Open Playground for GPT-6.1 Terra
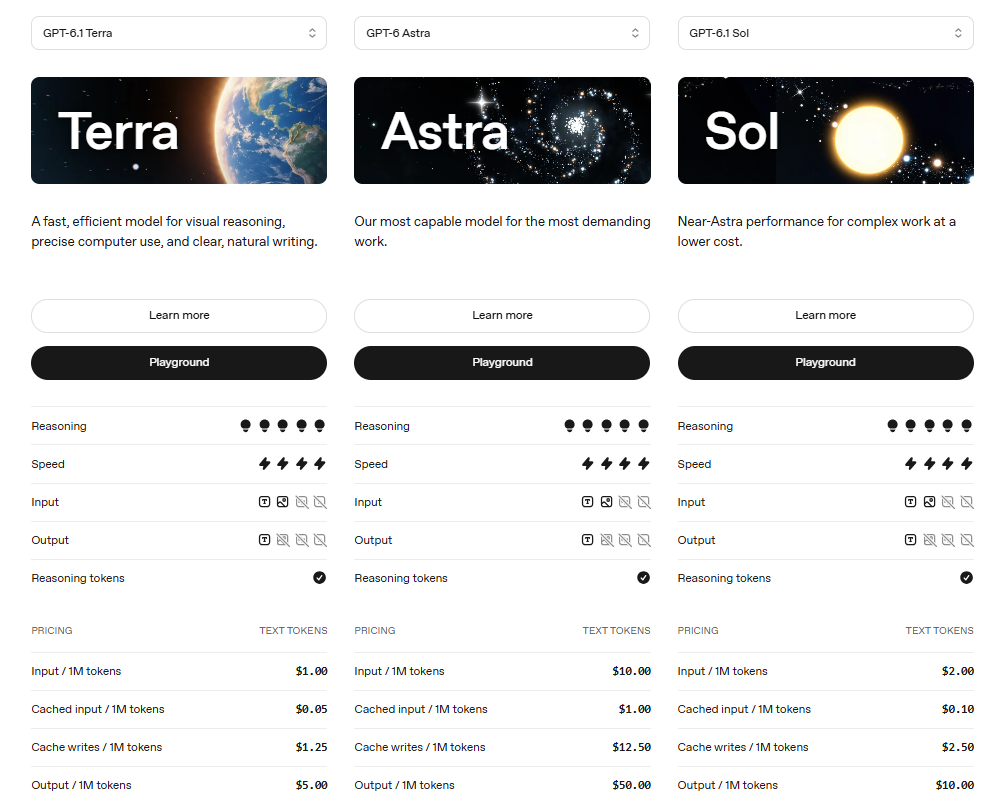The width and height of the screenshot is (999, 812). click(x=179, y=363)
